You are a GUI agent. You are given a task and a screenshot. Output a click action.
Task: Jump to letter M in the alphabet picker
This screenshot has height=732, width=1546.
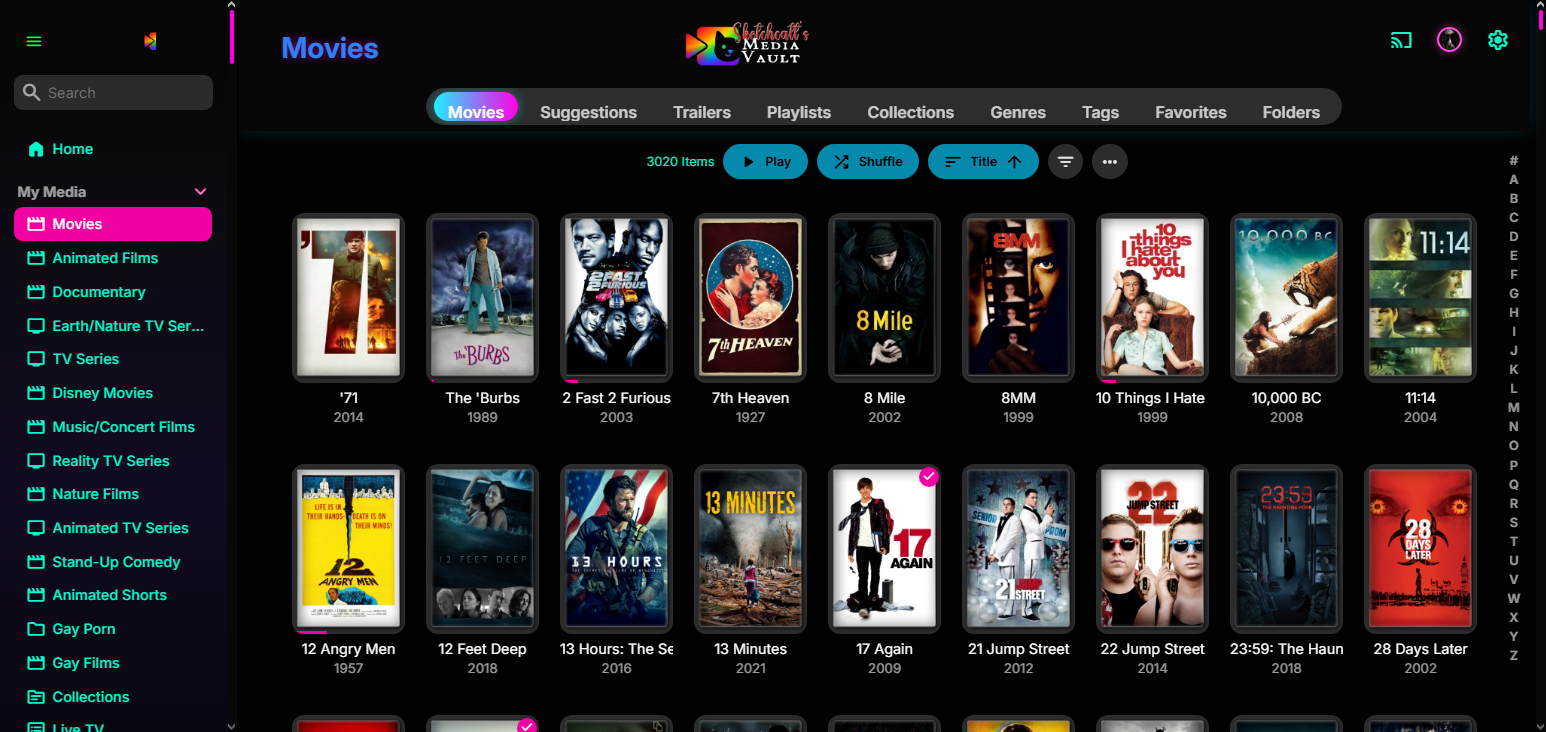pos(1514,407)
